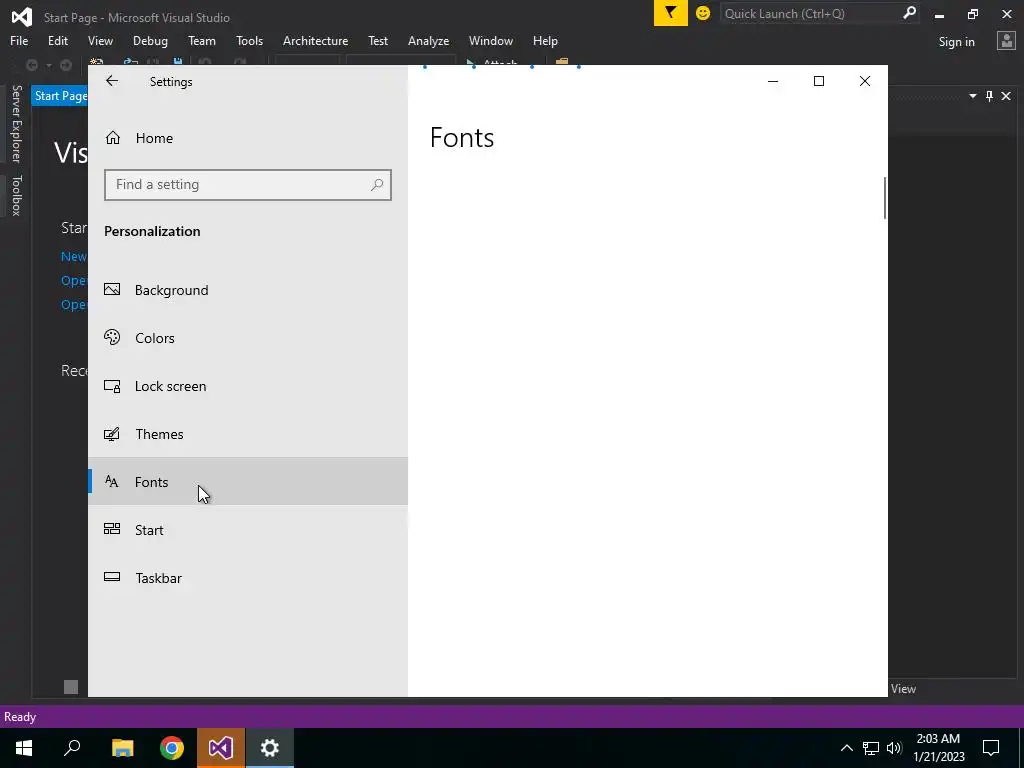Click the Start tiles icon in sidebar
This screenshot has height=768, width=1024.
[112, 529]
